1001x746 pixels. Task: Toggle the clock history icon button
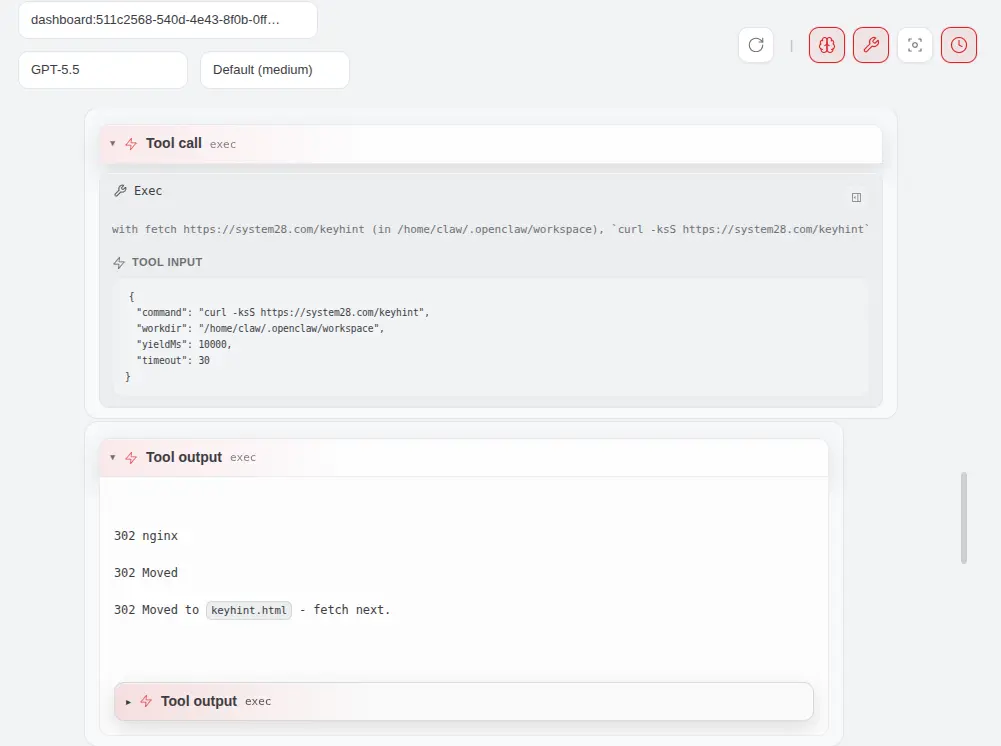click(x=959, y=45)
